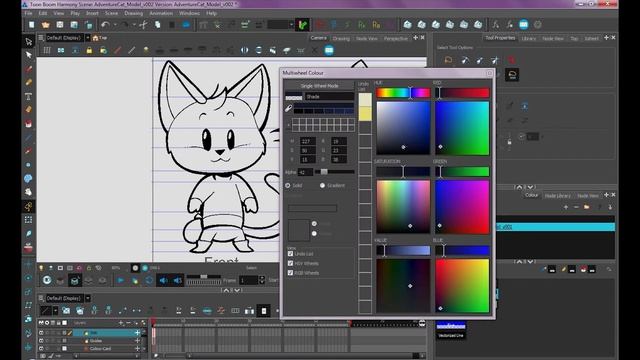Click the Cut scissors icon
Viewport: 640px width, 360px height.
click(x=143, y=25)
